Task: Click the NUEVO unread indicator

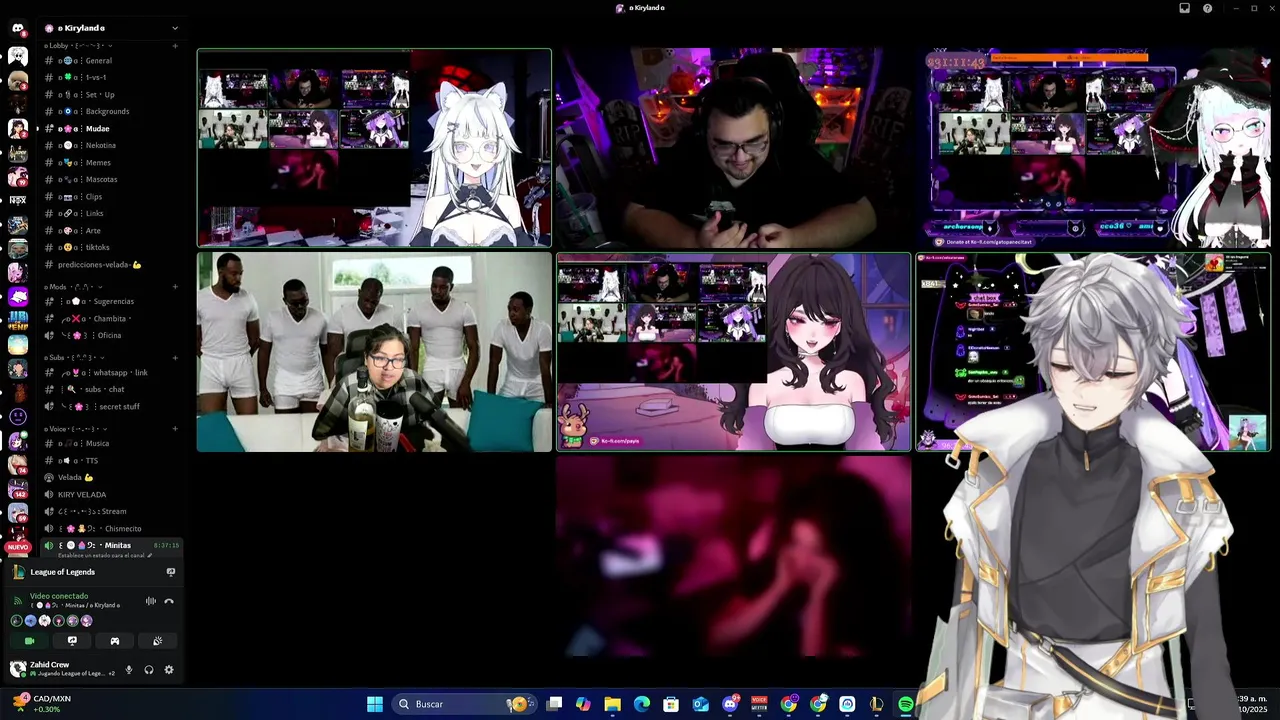Action: 18,547
